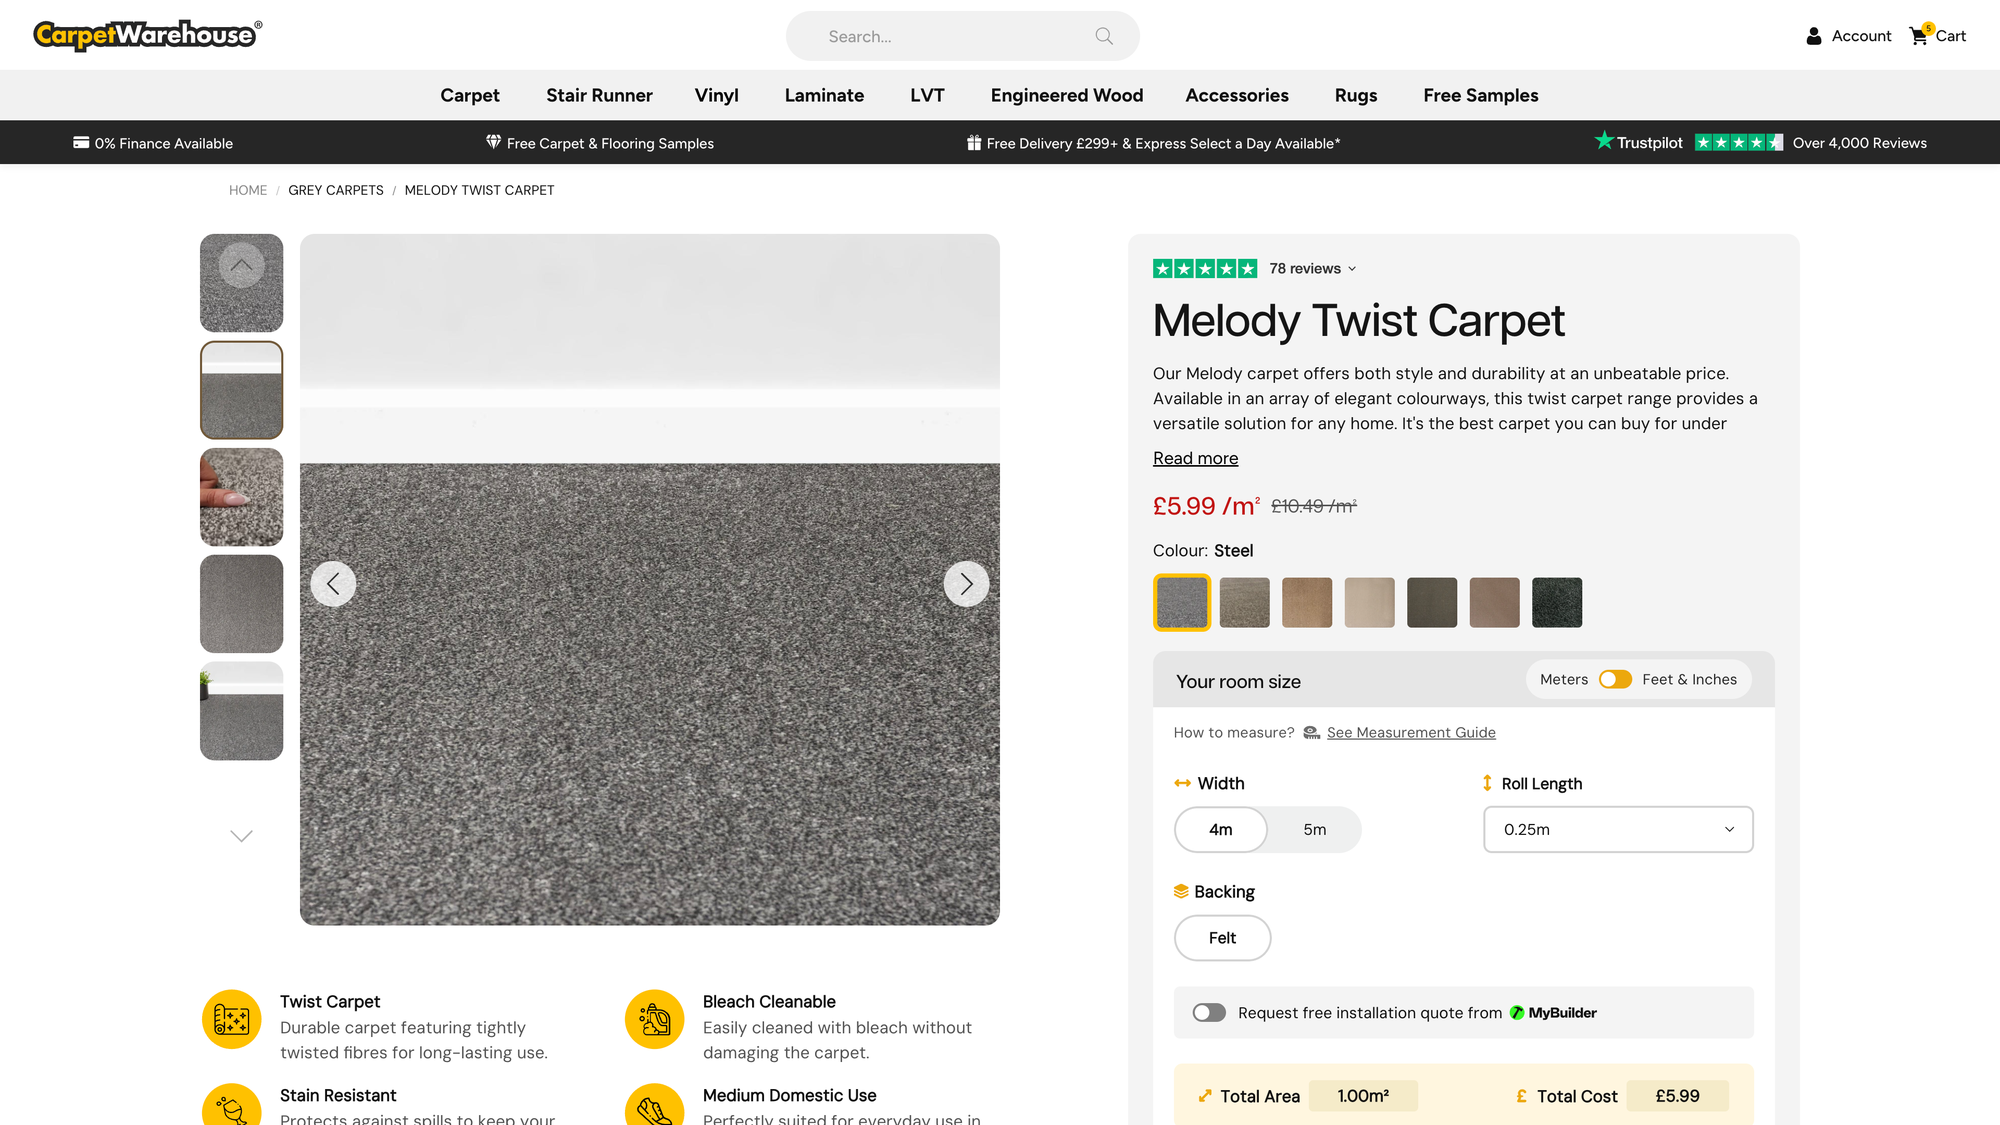Enable MyBuilder installation quote toggle
The image size is (2000, 1125).
[1209, 1013]
